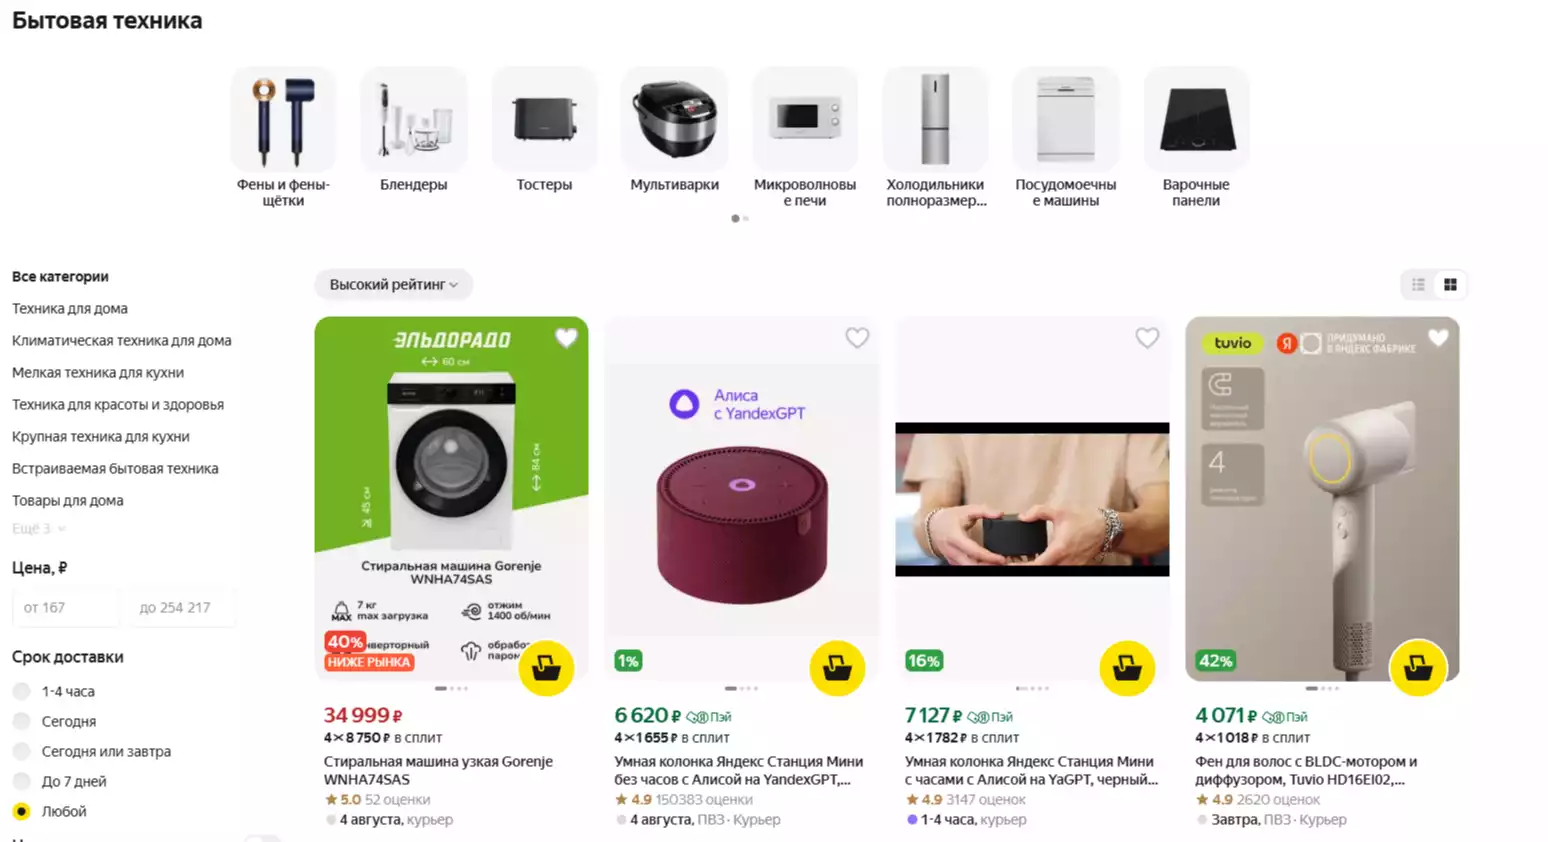Open Техника для дома category
The height and width of the screenshot is (842, 1548).
pos(70,309)
